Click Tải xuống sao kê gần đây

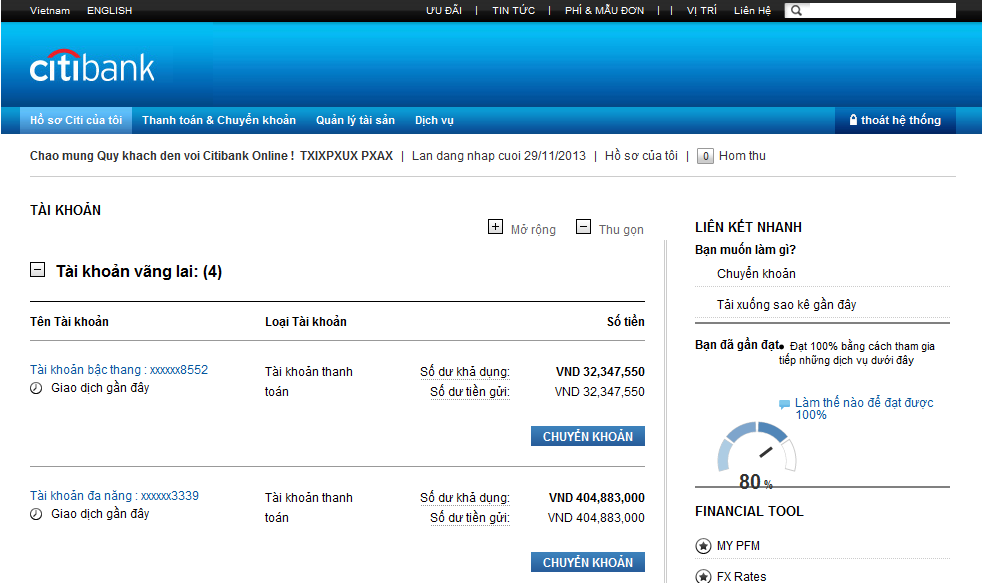point(787,304)
